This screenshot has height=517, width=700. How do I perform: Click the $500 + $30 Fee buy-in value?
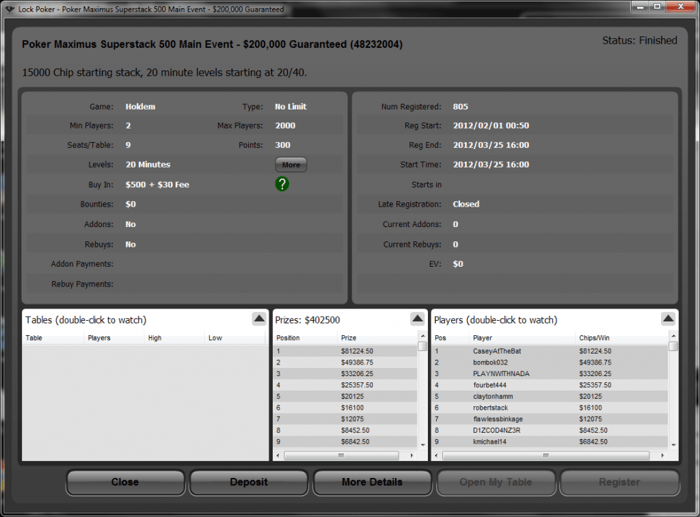click(x=157, y=184)
